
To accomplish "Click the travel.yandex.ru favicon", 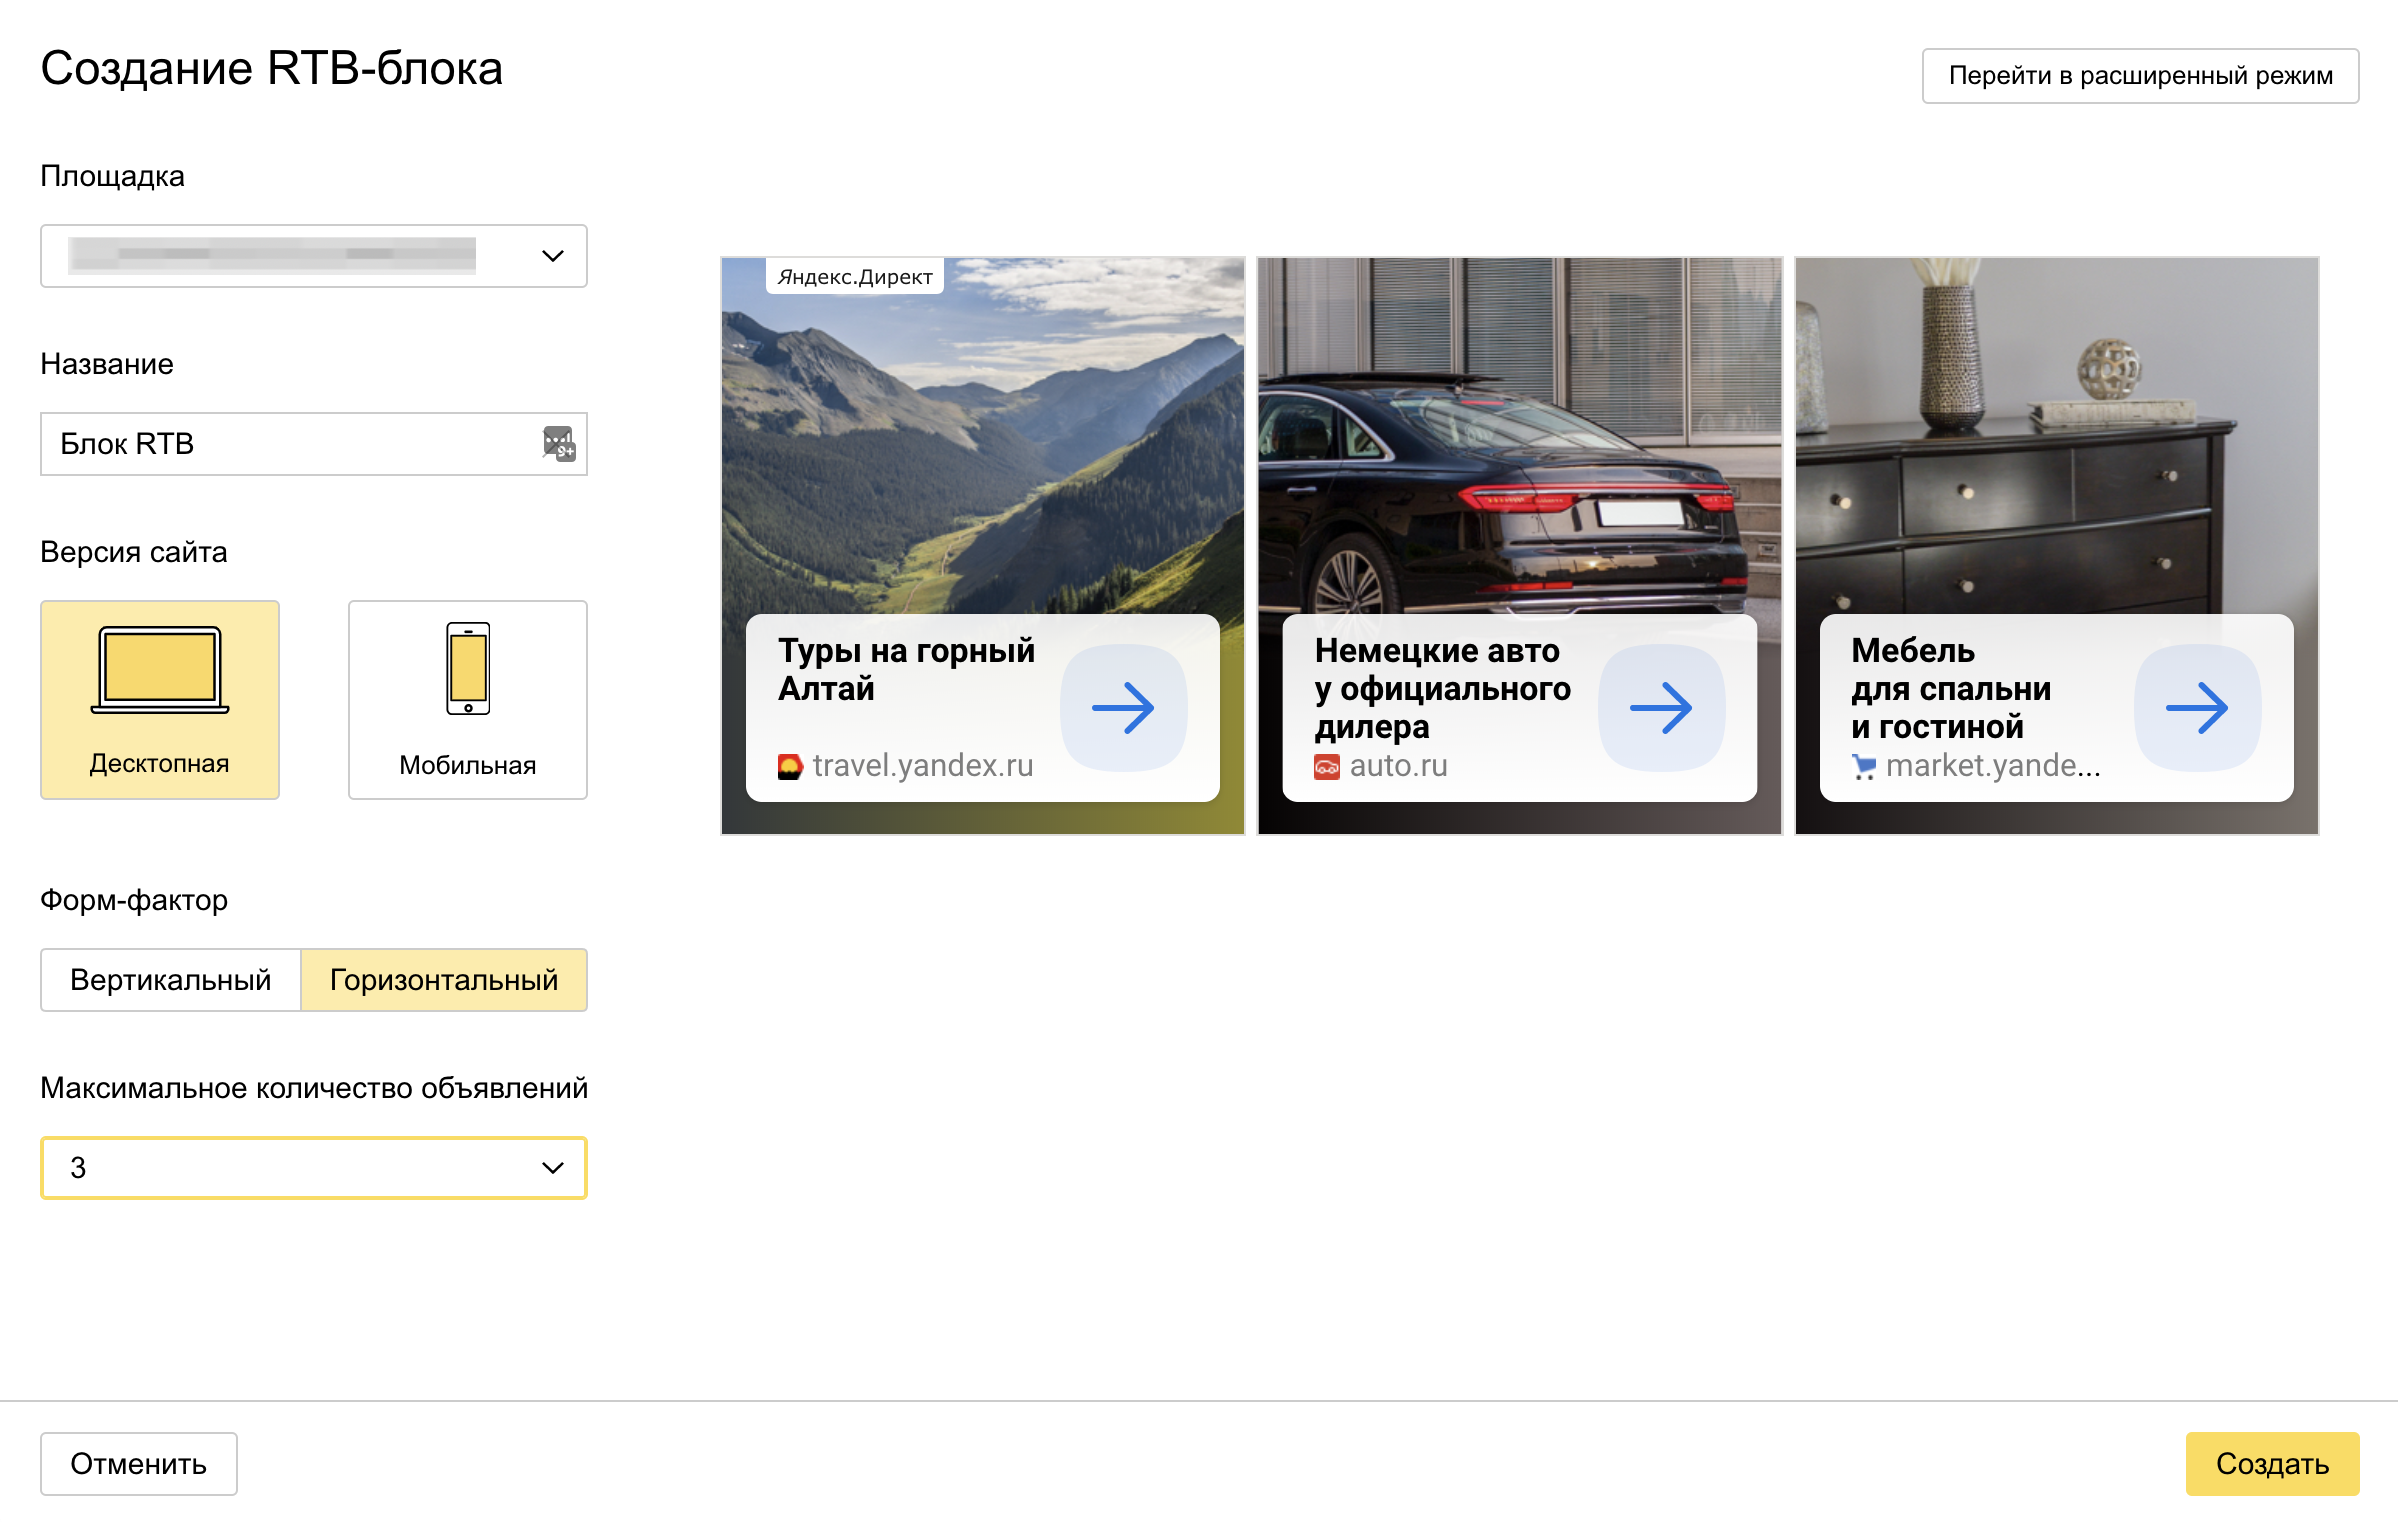I will tap(790, 766).
